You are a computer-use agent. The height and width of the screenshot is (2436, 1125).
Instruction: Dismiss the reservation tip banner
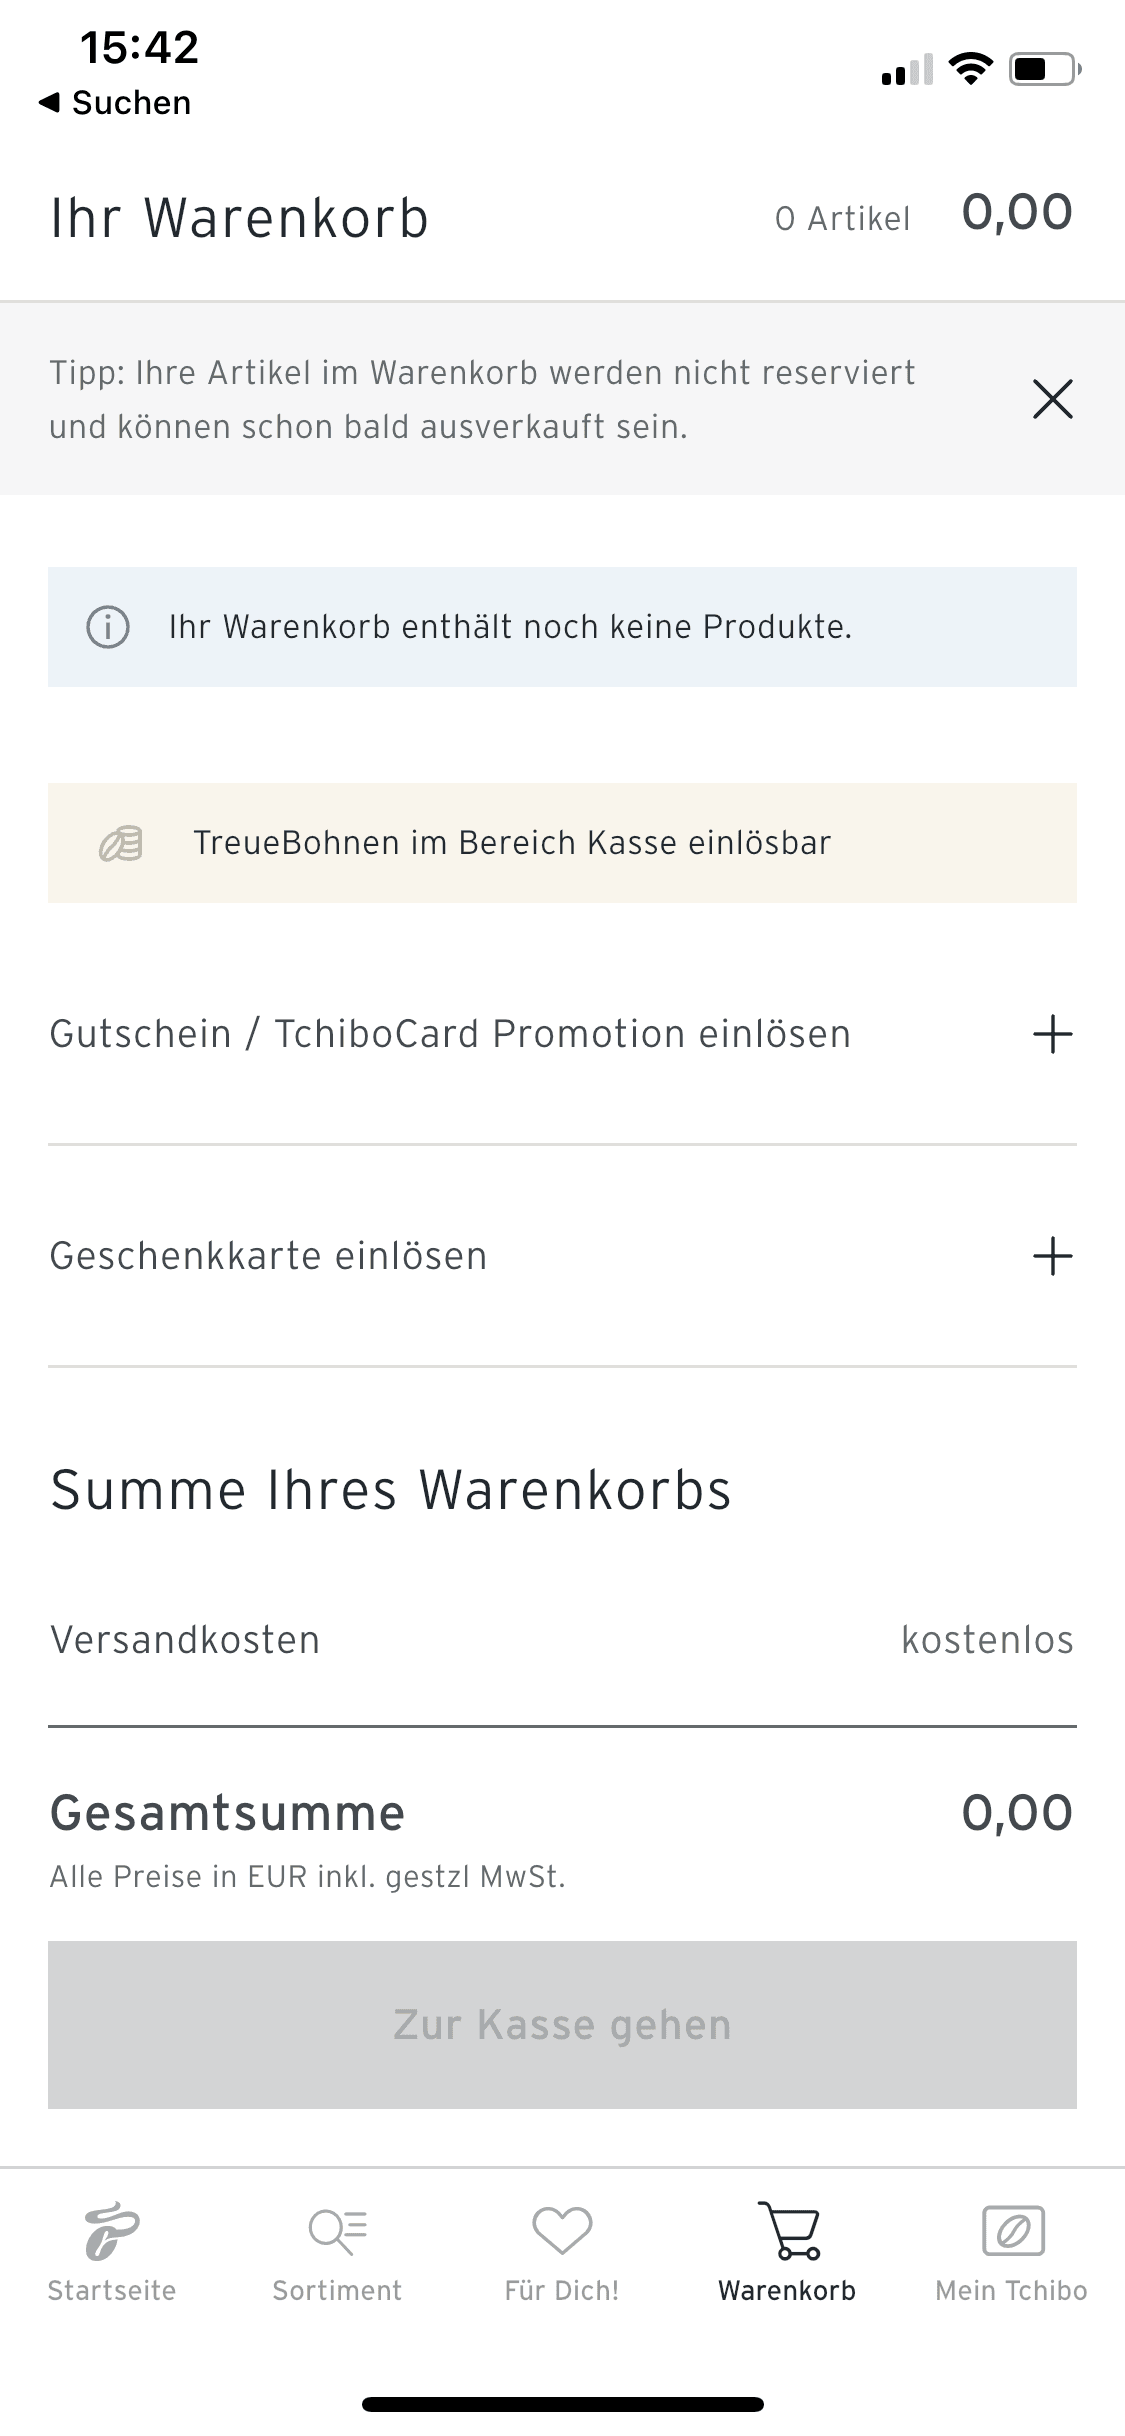1052,399
